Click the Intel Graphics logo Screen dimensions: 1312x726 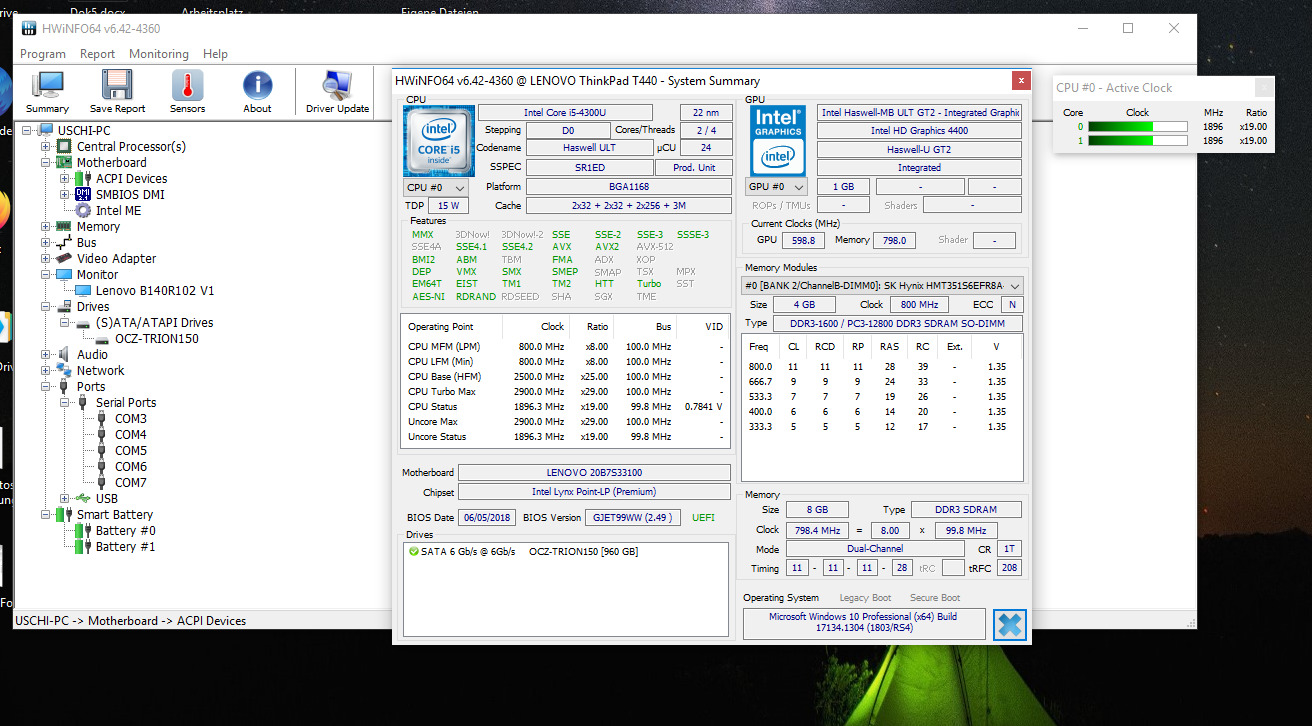778,140
